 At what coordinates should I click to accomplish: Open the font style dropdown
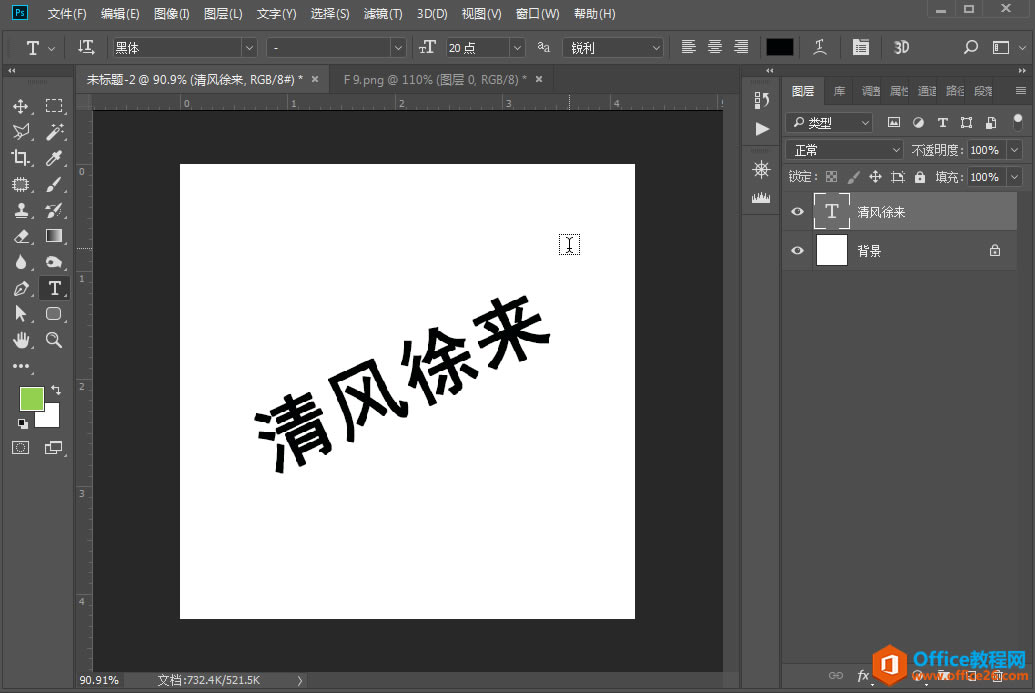pyautogui.click(x=398, y=48)
